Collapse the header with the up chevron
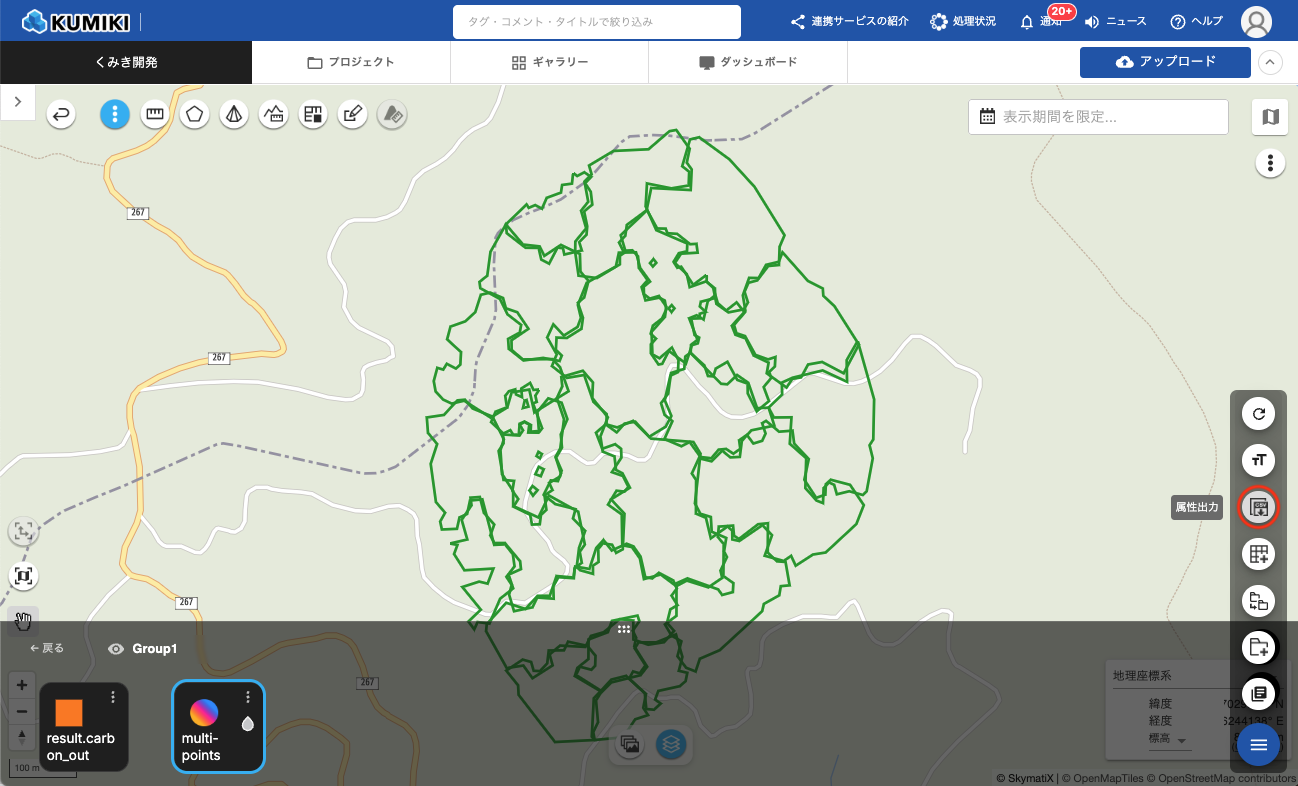This screenshot has width=1298, height=786. 1269,62
